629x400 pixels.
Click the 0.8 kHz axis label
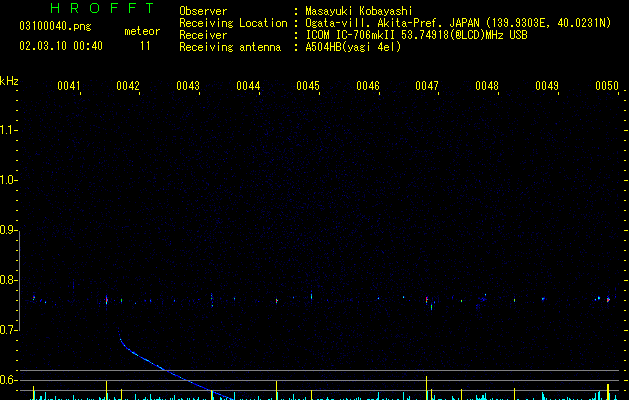coord(7,280)
